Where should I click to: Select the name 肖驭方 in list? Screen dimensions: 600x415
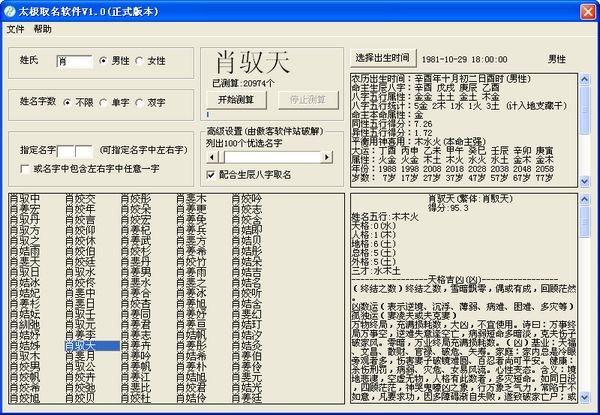(24, 231)
